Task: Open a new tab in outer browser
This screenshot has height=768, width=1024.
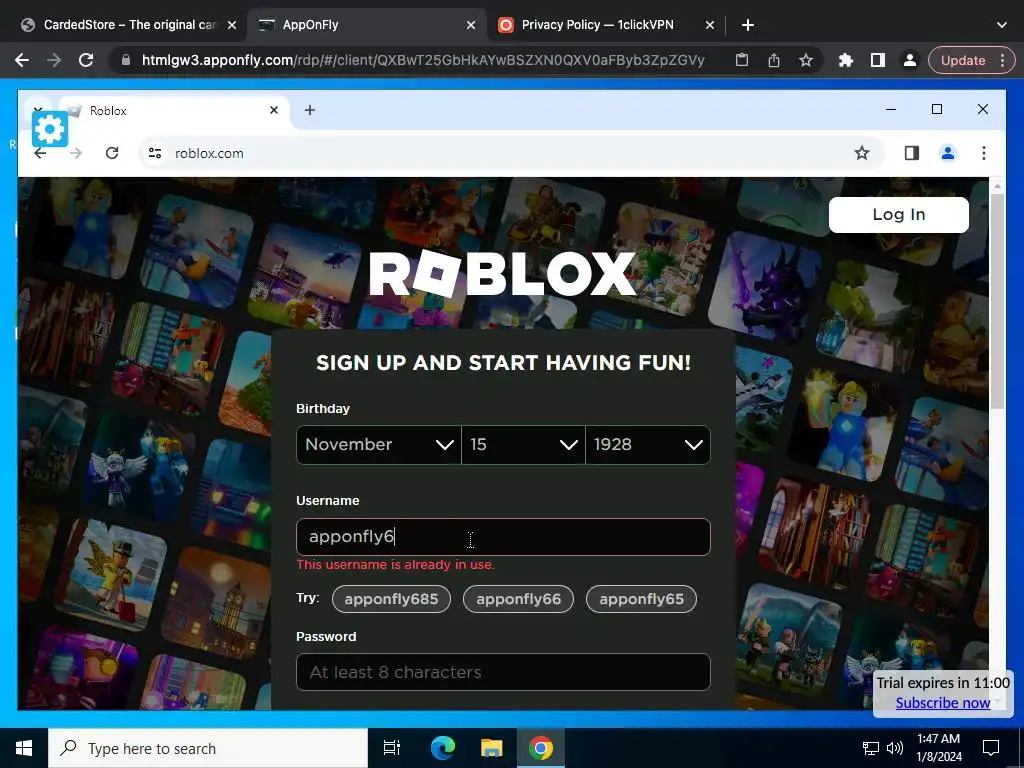Action: coord(748,25)
